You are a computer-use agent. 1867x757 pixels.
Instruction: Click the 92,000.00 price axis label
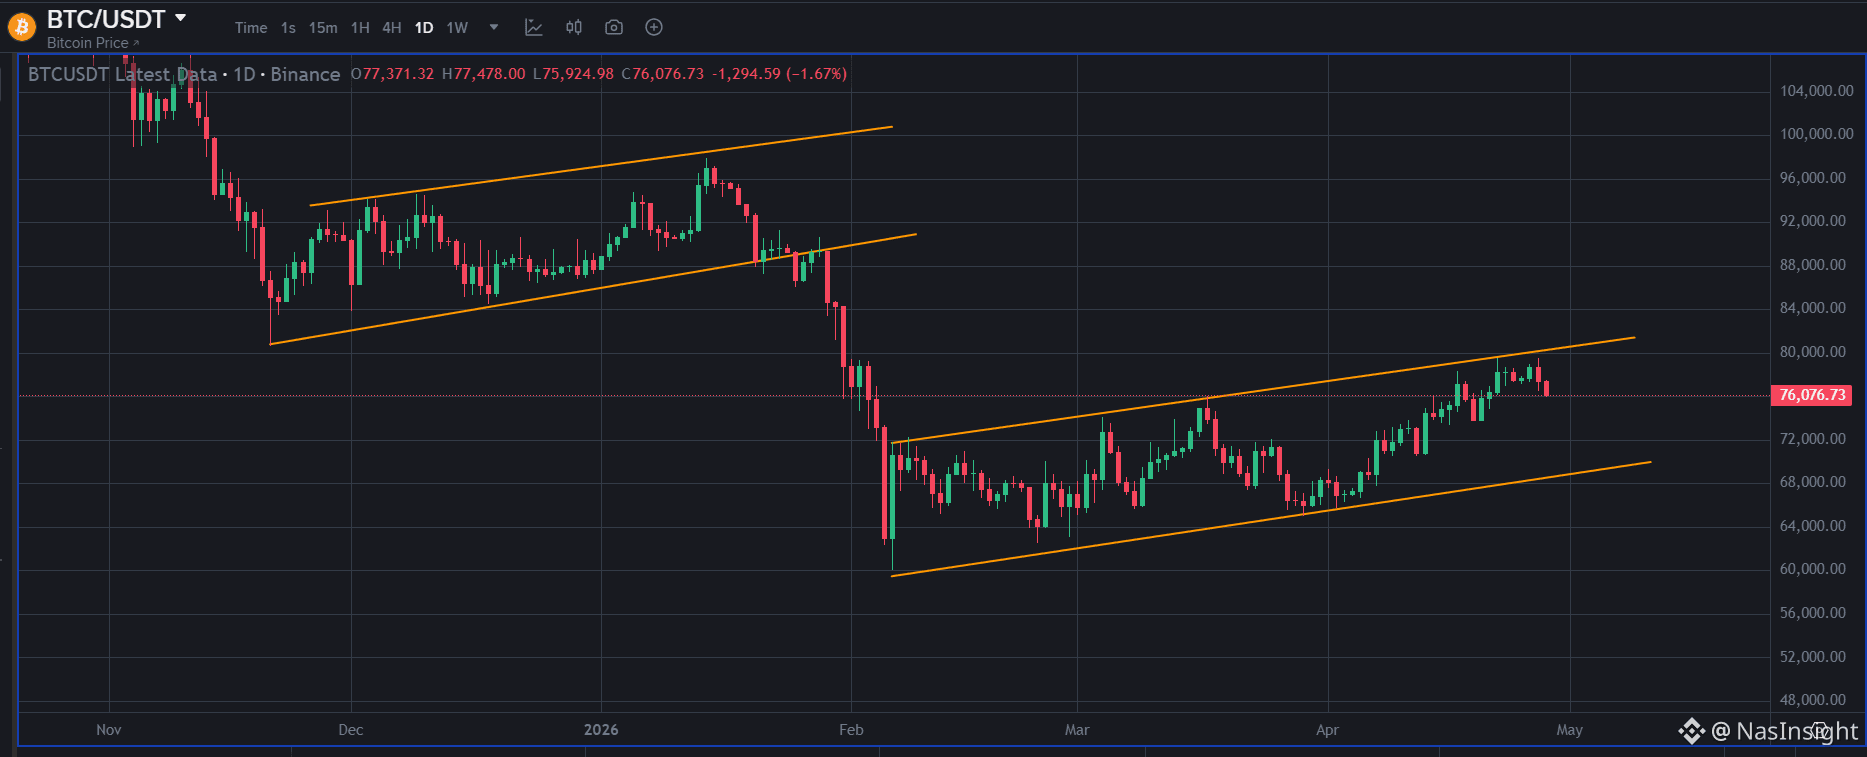1813,221
